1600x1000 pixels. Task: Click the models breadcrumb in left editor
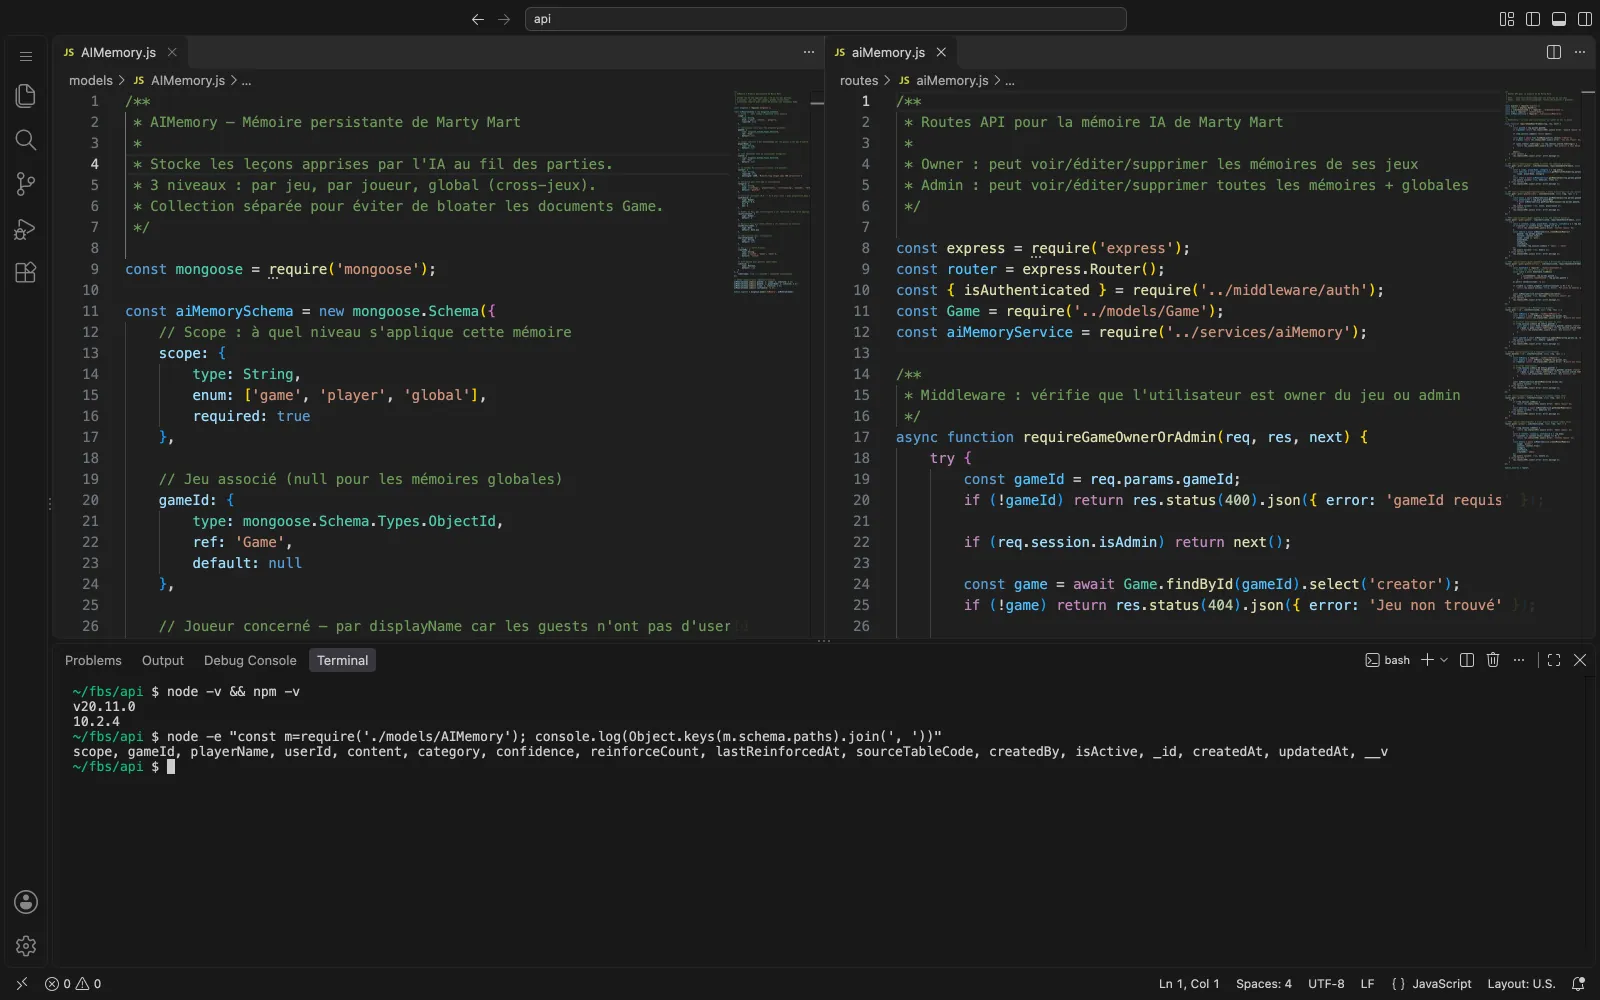point(91,80)
